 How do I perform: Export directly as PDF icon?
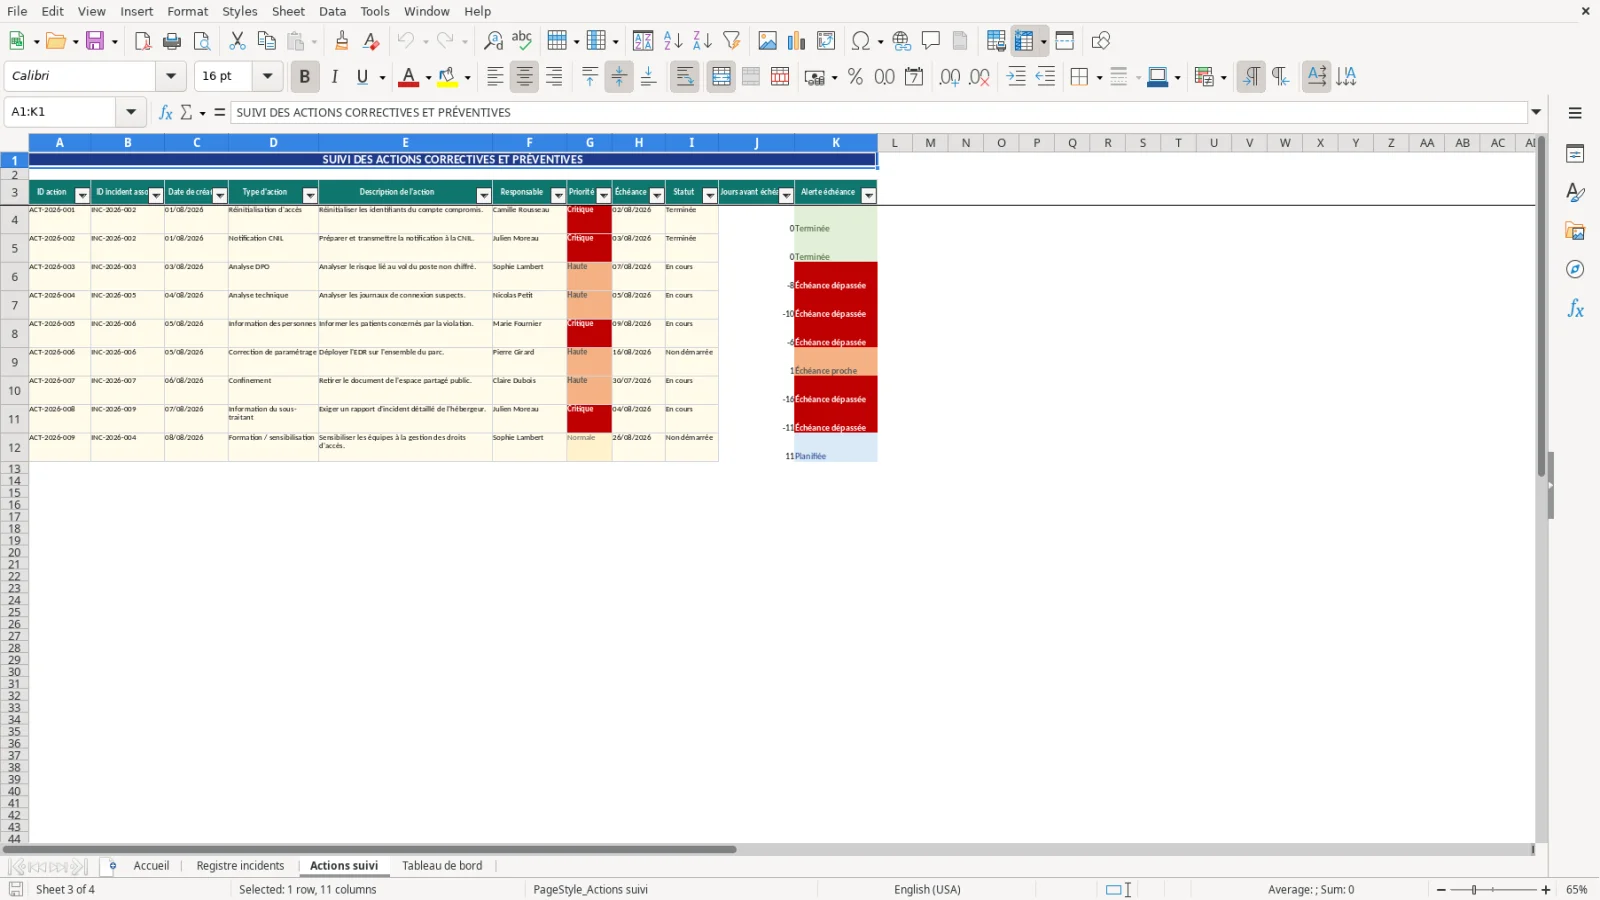click(143, 41)
